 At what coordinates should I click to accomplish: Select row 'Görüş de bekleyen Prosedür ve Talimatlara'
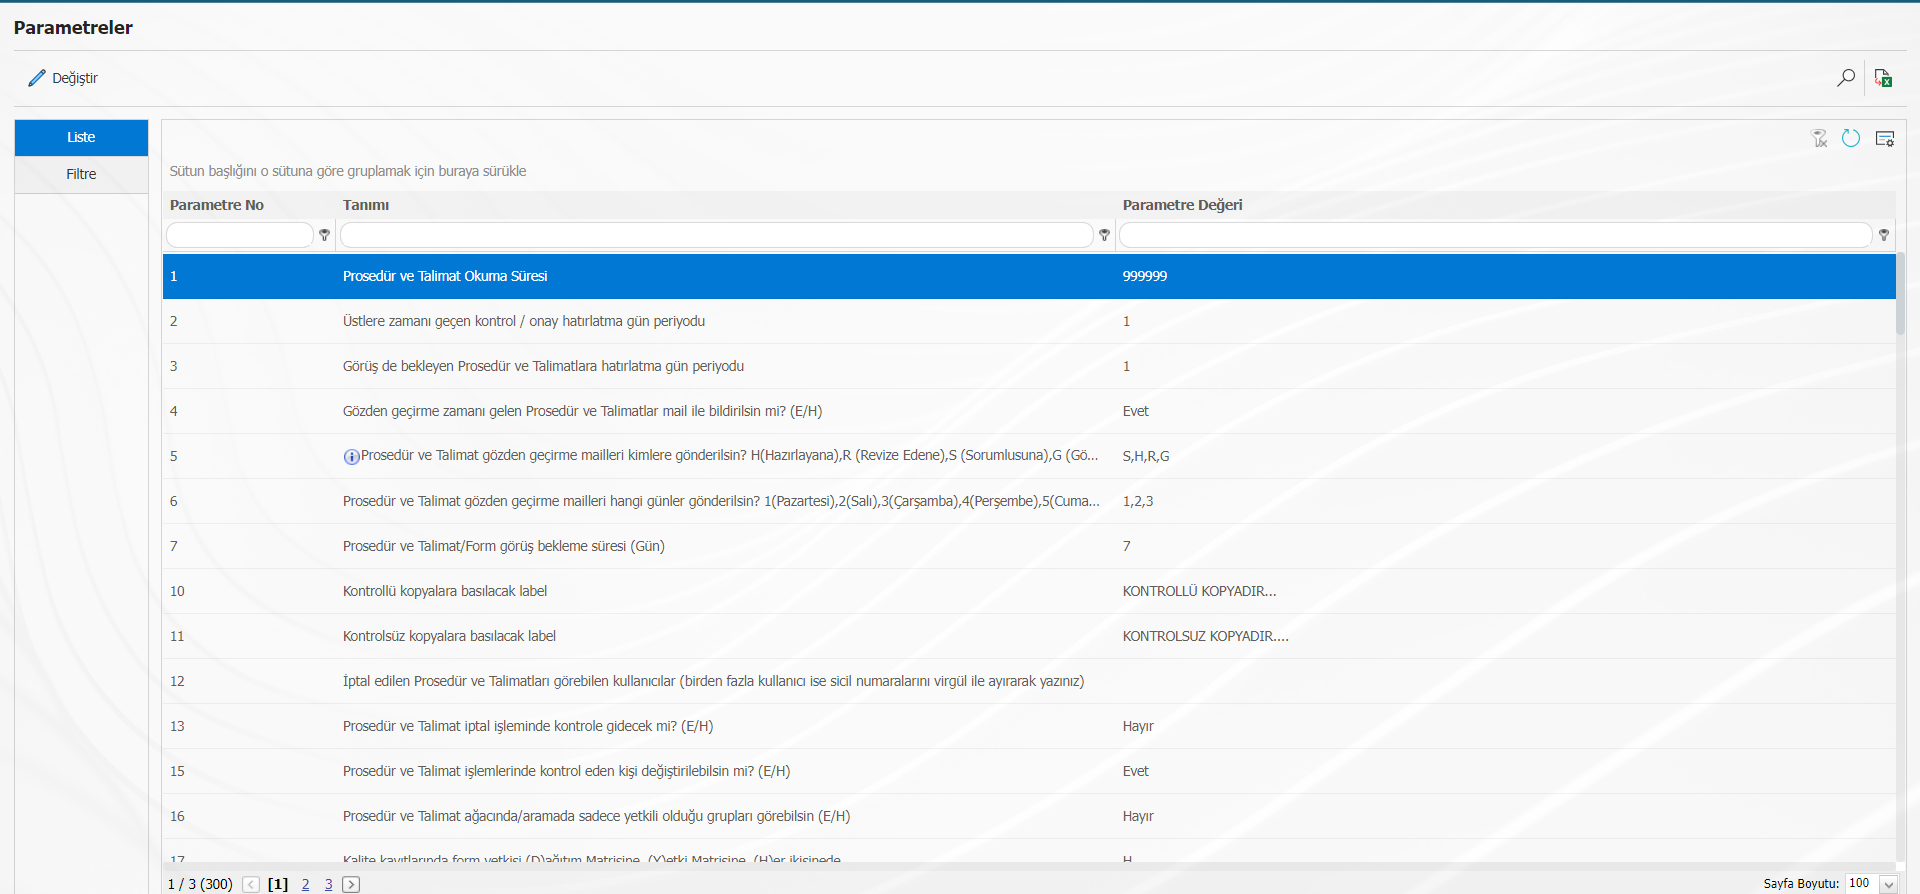tap(1029, 366)
